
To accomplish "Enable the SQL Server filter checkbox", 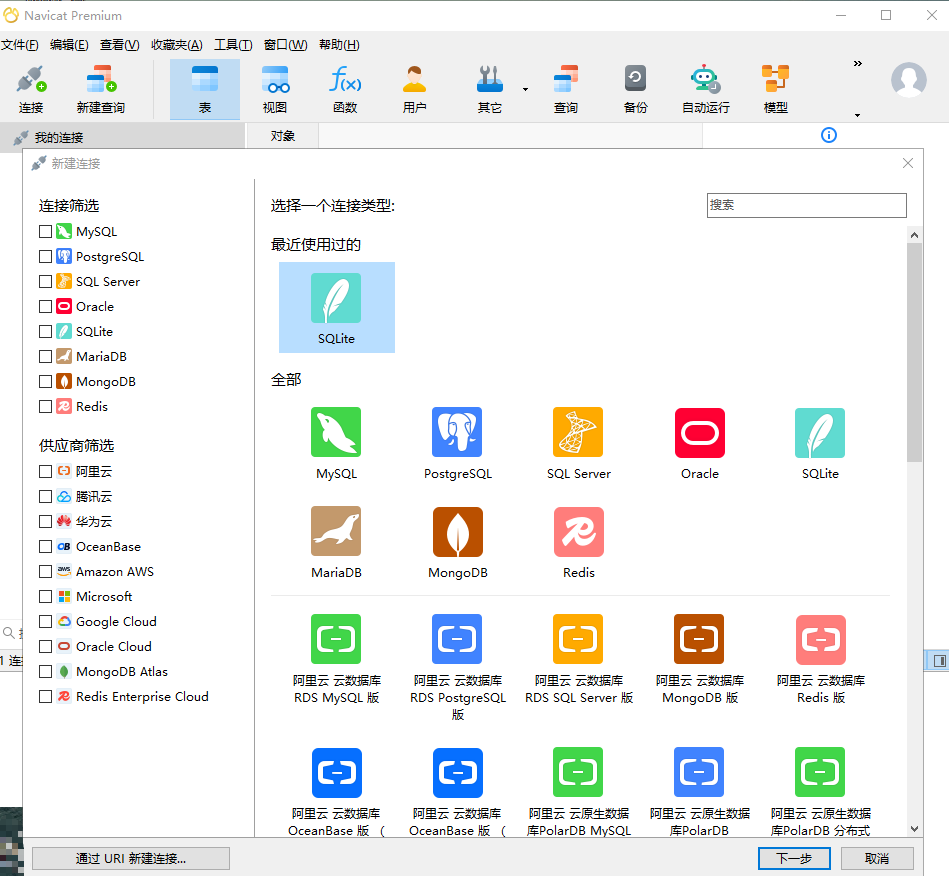I will [45, 282].
